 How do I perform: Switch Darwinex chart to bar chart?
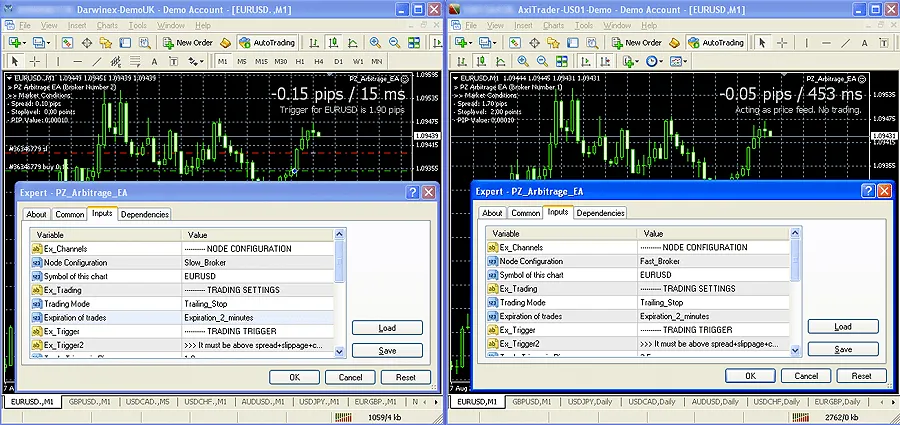[315, 42]
